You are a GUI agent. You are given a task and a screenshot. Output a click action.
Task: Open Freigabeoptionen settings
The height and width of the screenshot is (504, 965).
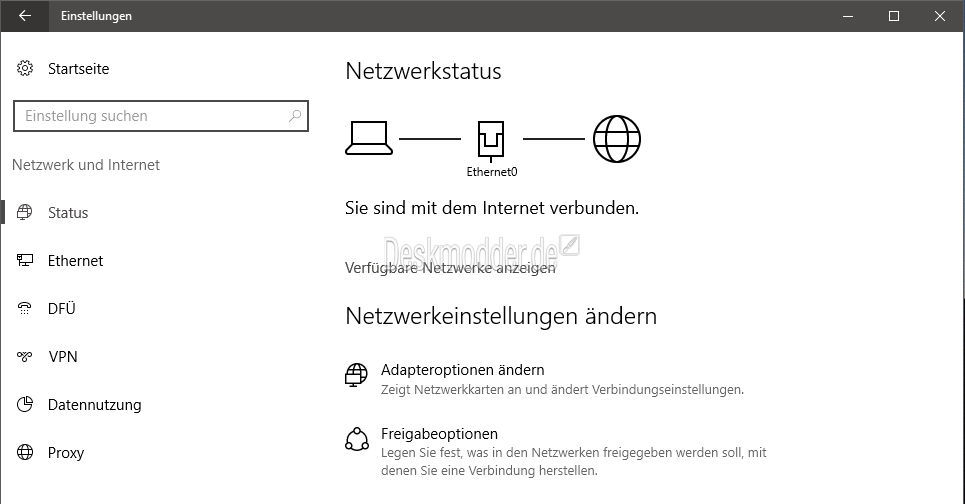point(439,434)
